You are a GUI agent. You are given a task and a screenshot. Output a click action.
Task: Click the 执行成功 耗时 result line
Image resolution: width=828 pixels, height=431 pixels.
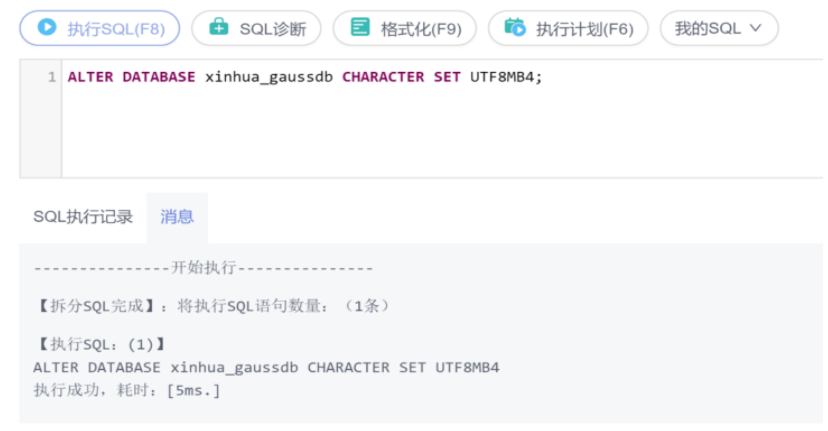(127, 389)
